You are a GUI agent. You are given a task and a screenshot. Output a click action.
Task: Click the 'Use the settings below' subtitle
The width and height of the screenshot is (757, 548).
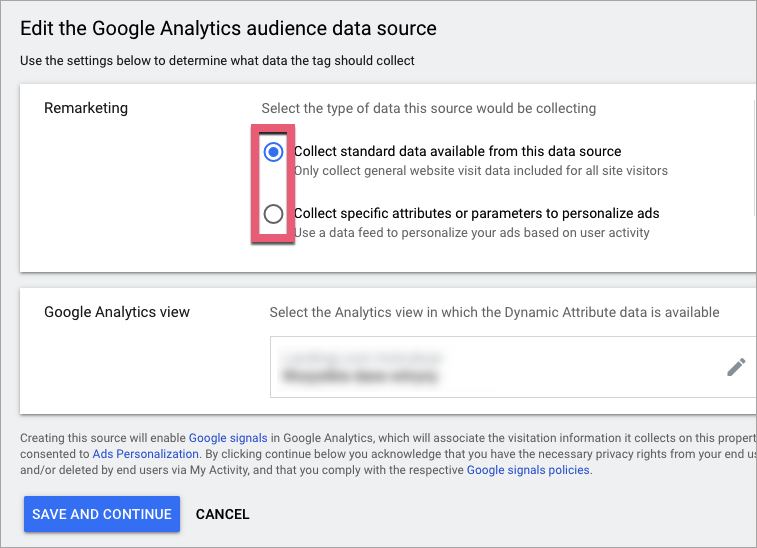pyautogui.click(x=217, y=61)
